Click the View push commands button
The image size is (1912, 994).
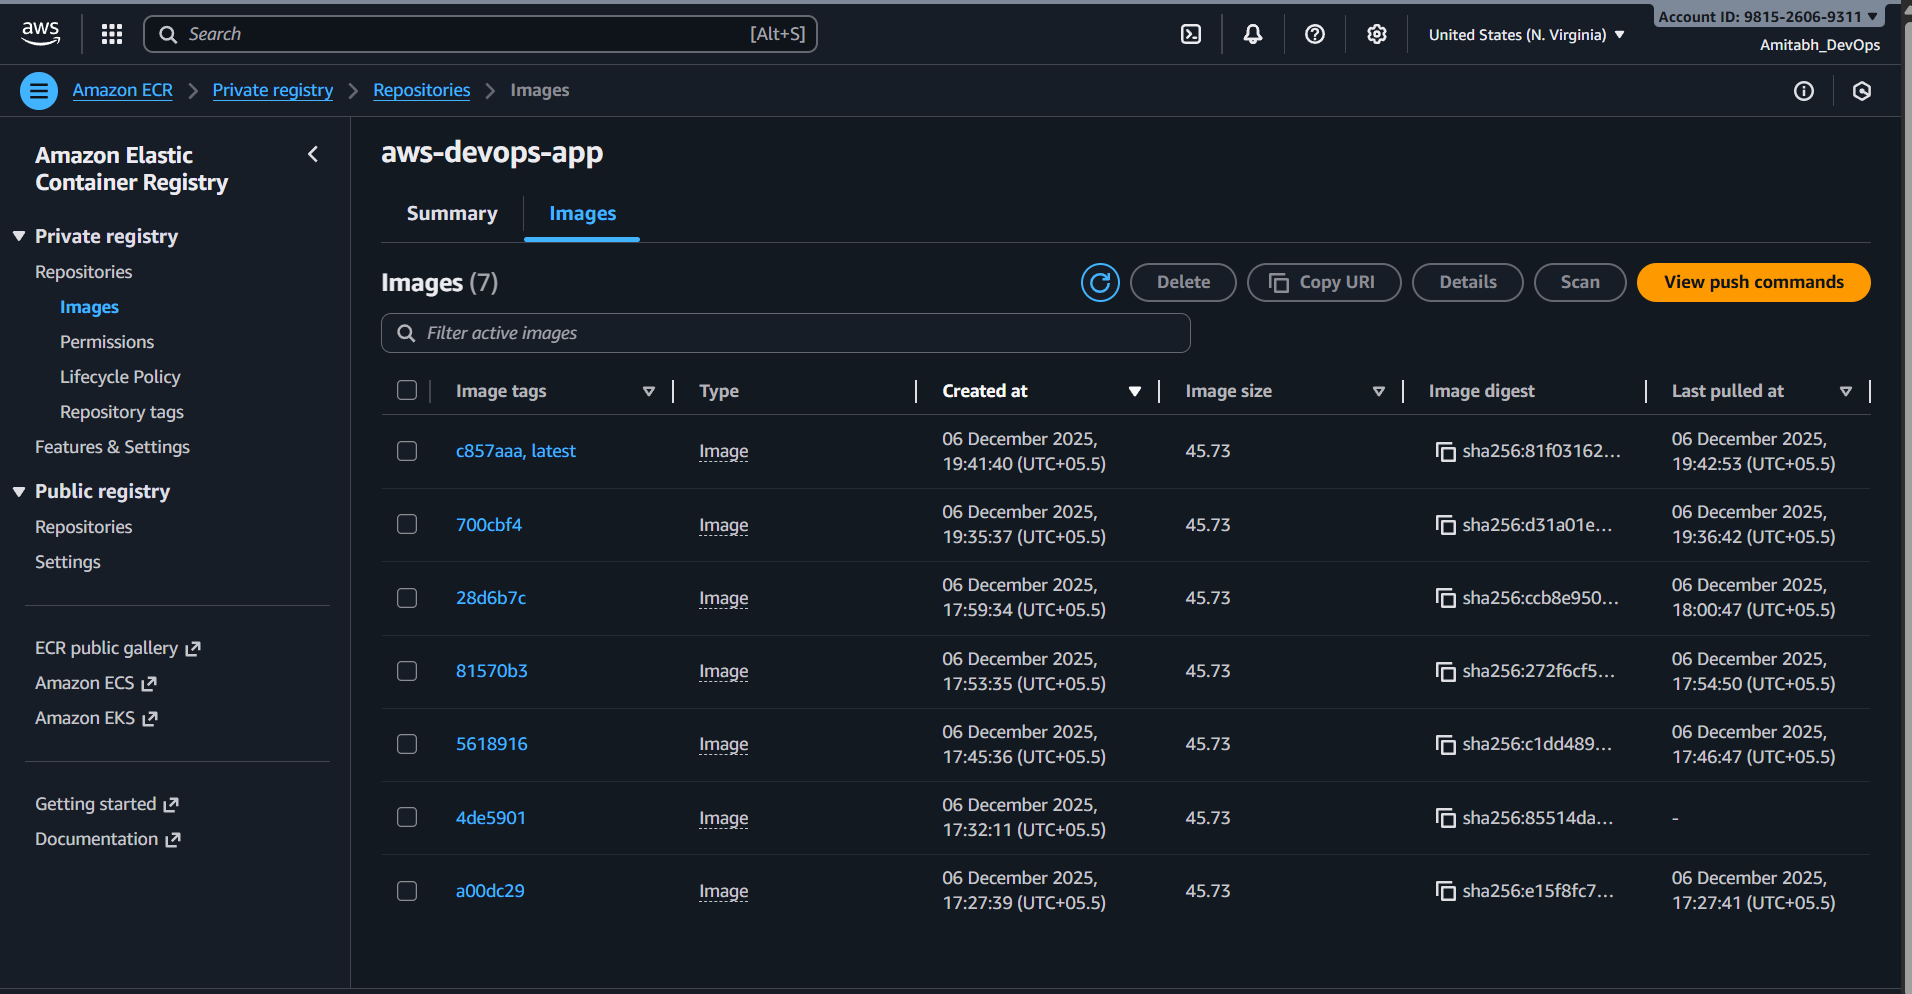coord(1753,282)
